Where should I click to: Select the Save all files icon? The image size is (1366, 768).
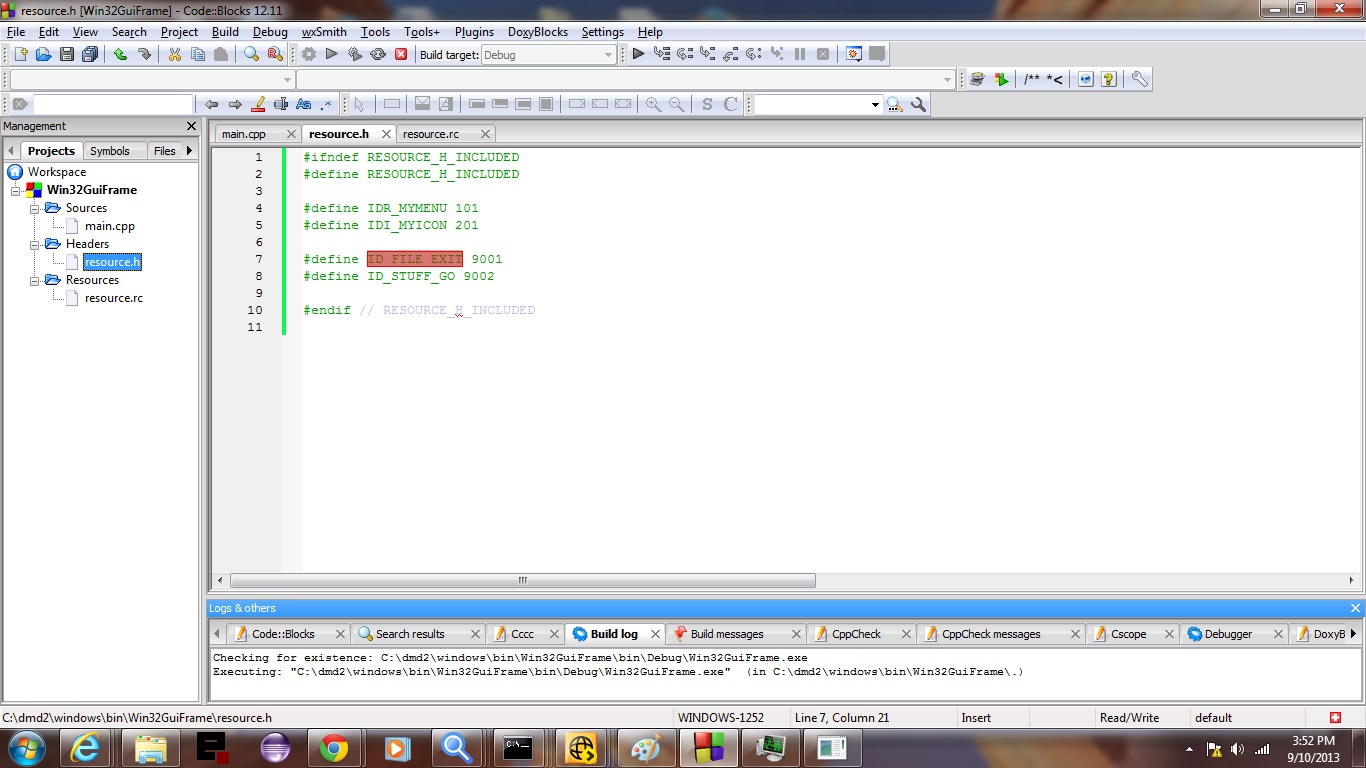point(90,54)
